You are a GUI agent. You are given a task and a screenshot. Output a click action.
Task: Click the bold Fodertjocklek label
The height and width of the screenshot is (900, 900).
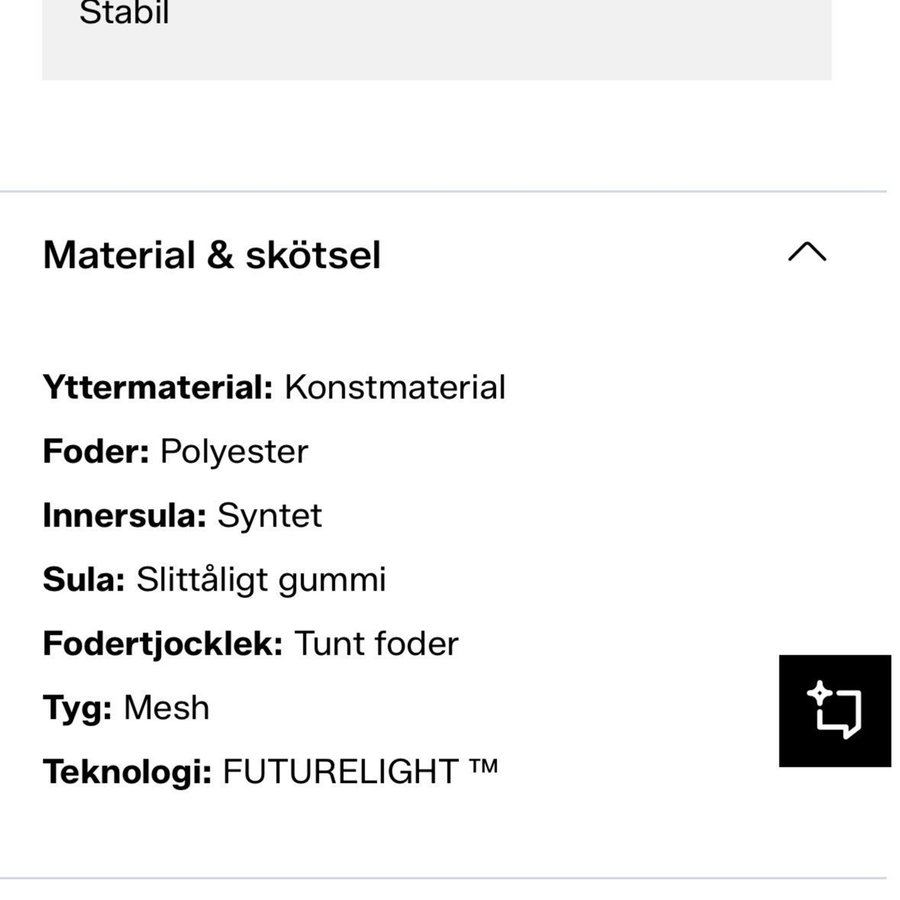click(x=163, y=643)
